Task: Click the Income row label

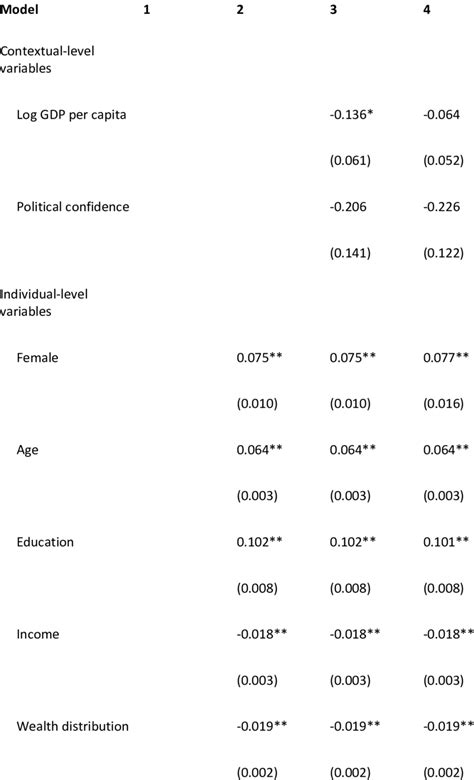Action: point(38,634)
